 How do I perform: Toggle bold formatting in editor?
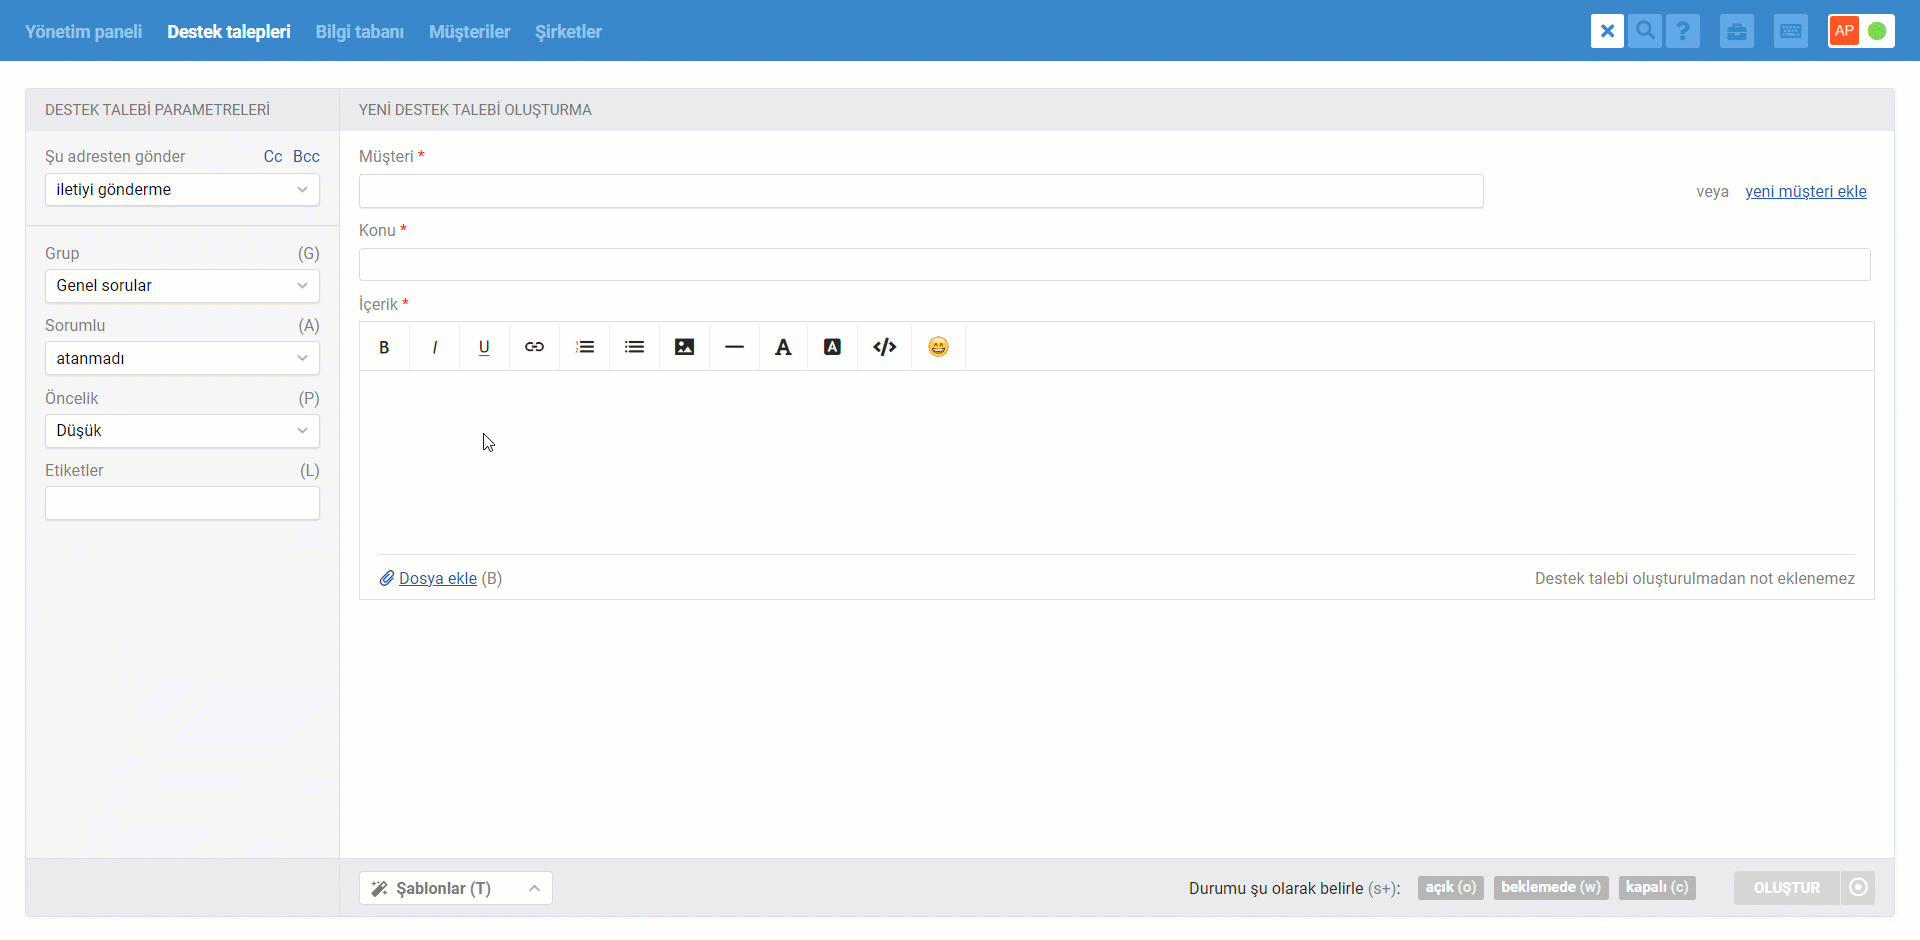click(384, 347)
